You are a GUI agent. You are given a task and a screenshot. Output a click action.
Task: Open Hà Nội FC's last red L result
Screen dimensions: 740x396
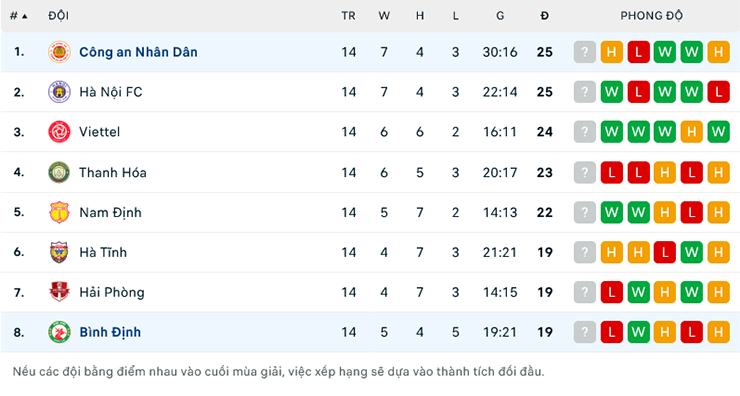[x=718, y=92]
